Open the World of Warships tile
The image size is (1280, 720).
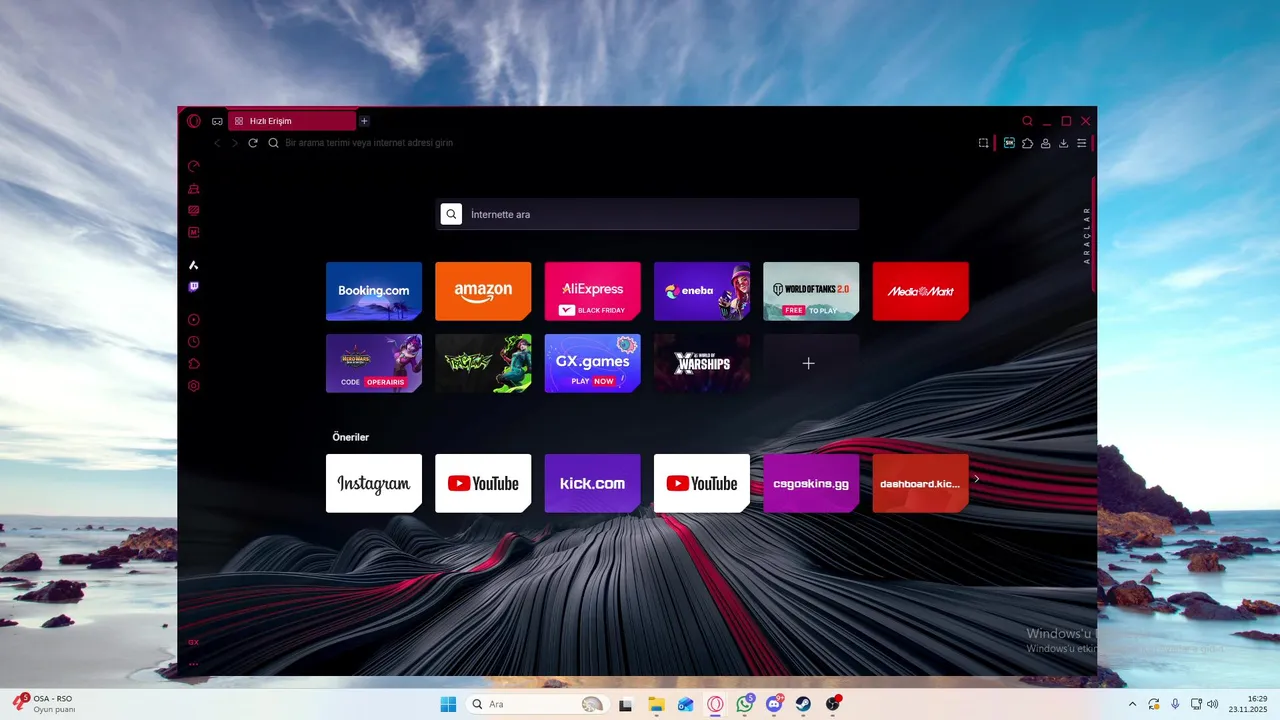(x=702, y=363)
